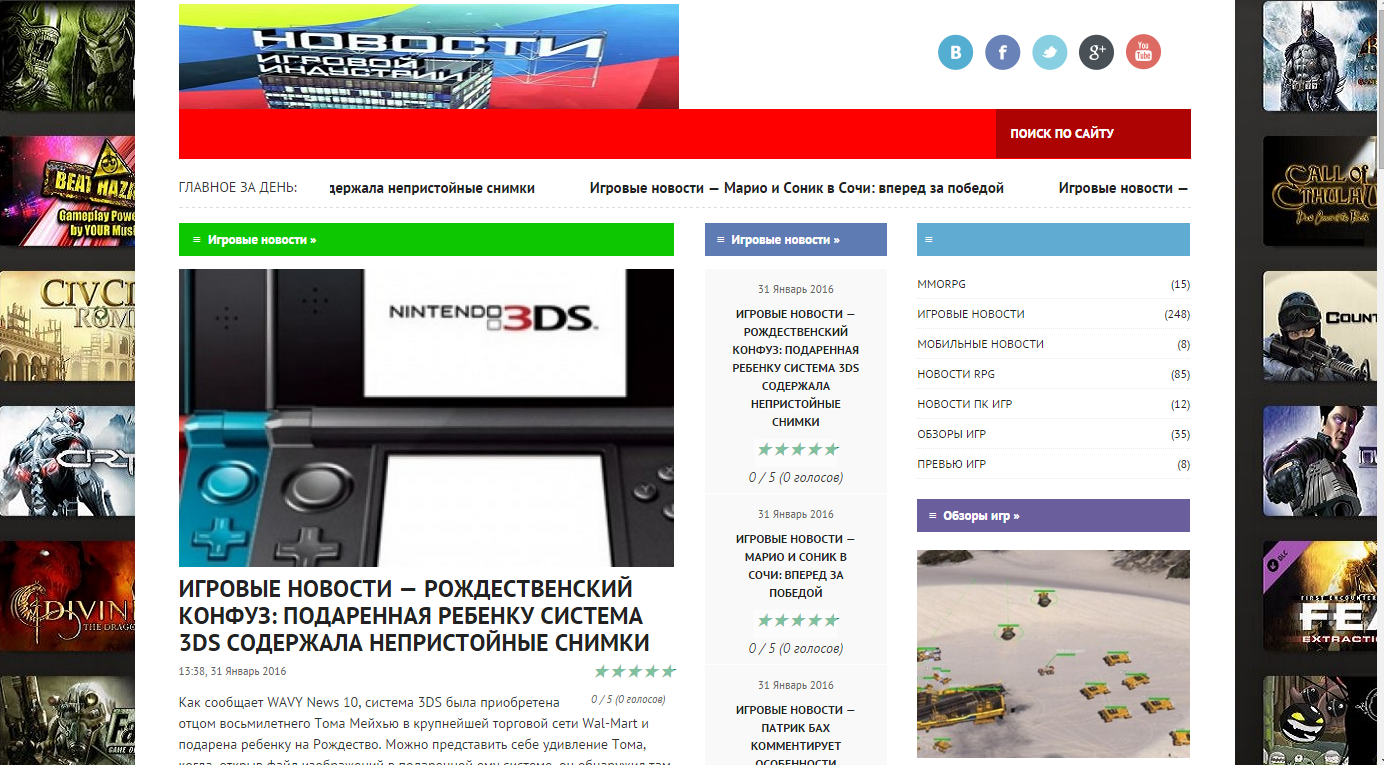The image size is (1384, 765).
Task: Select the Мобильные новости category
Action: point(980,344)
